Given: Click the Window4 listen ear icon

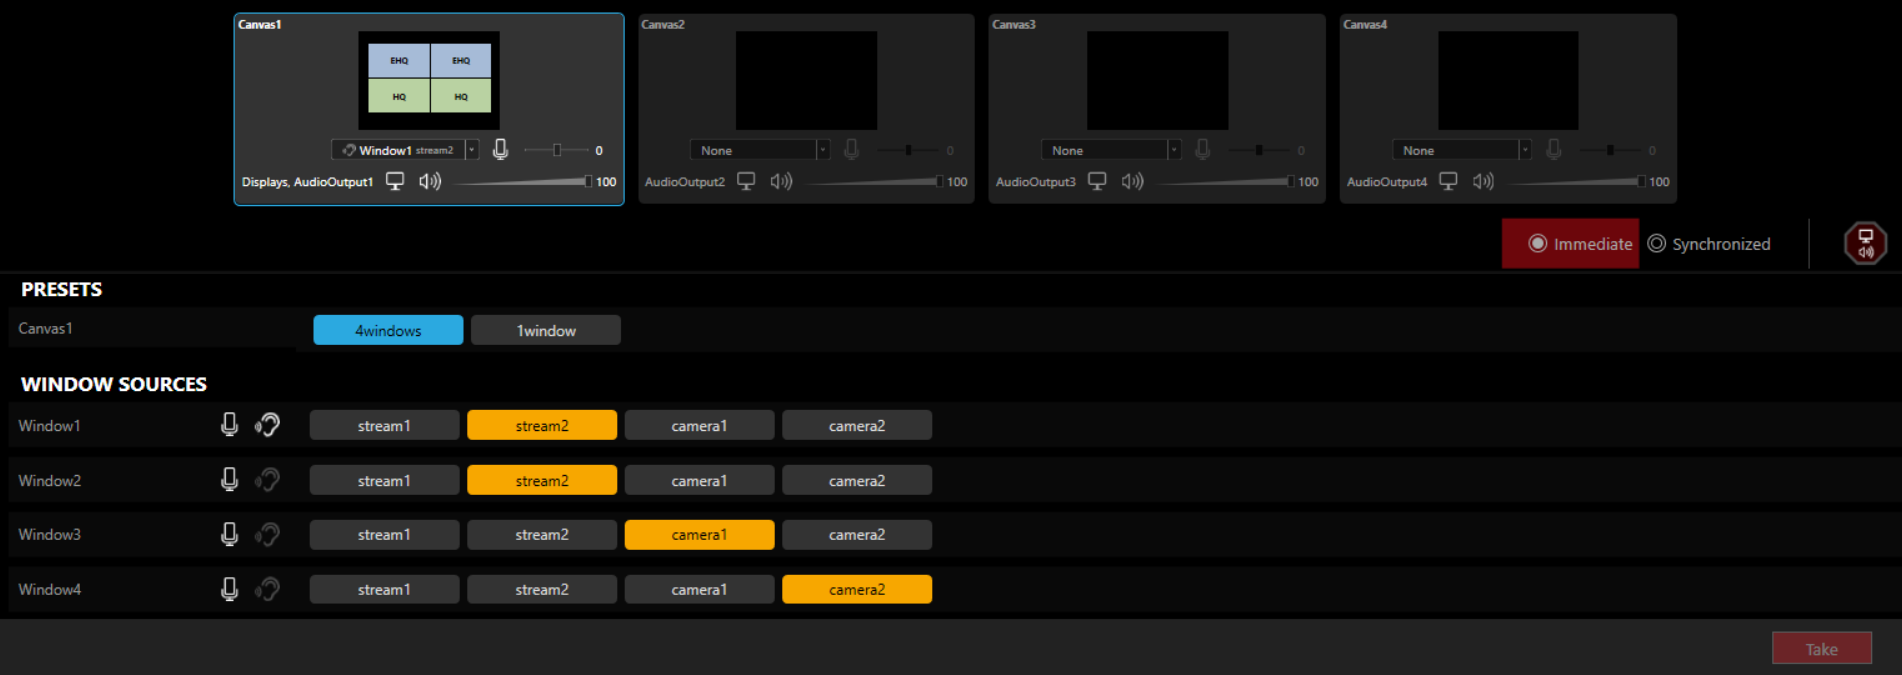Looking at the screenshot, I should tap(267, 589).
